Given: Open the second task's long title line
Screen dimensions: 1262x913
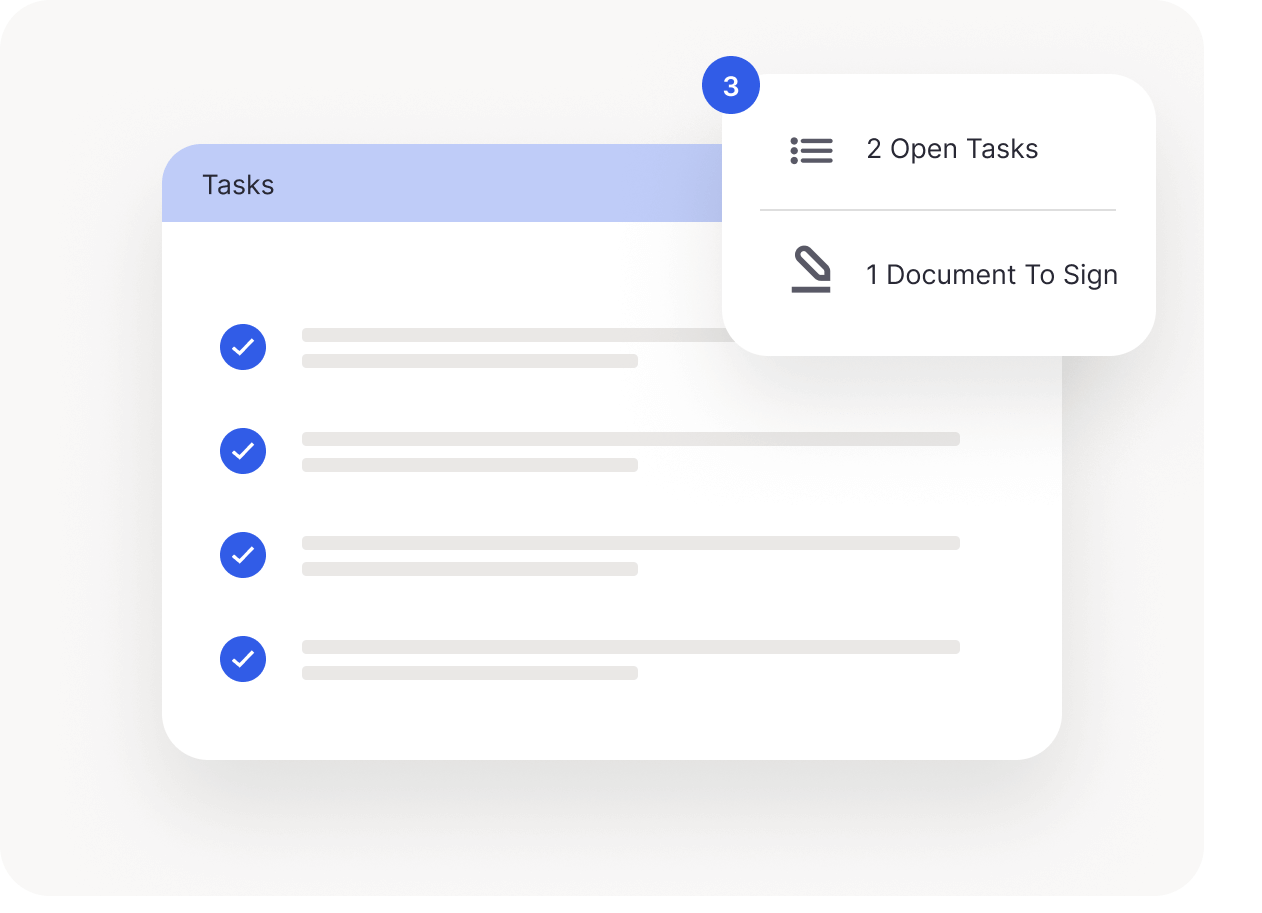Looking at the screenshot, I should [x=630, y=439].
